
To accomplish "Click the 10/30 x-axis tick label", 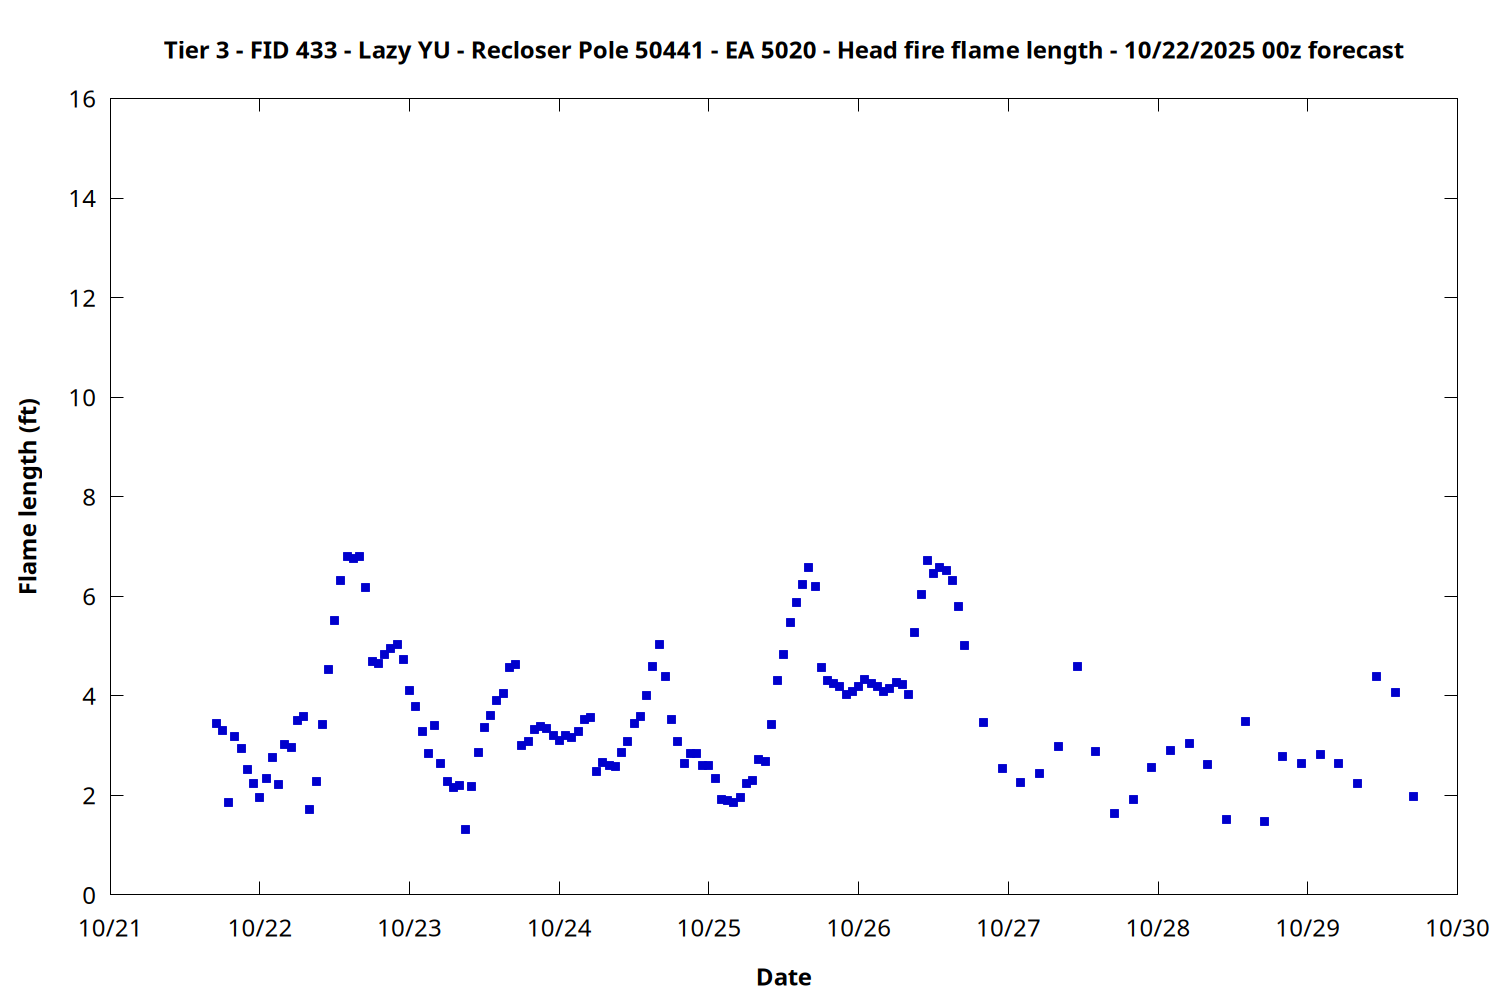I will click(x=1457, y=929).
